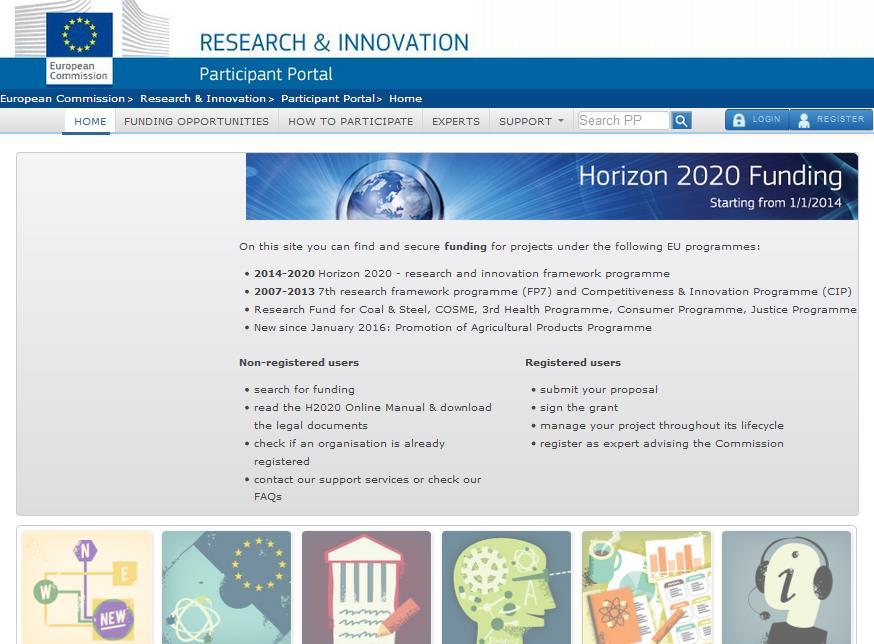
Task: Open the headset info support tile
Action: 786,587
